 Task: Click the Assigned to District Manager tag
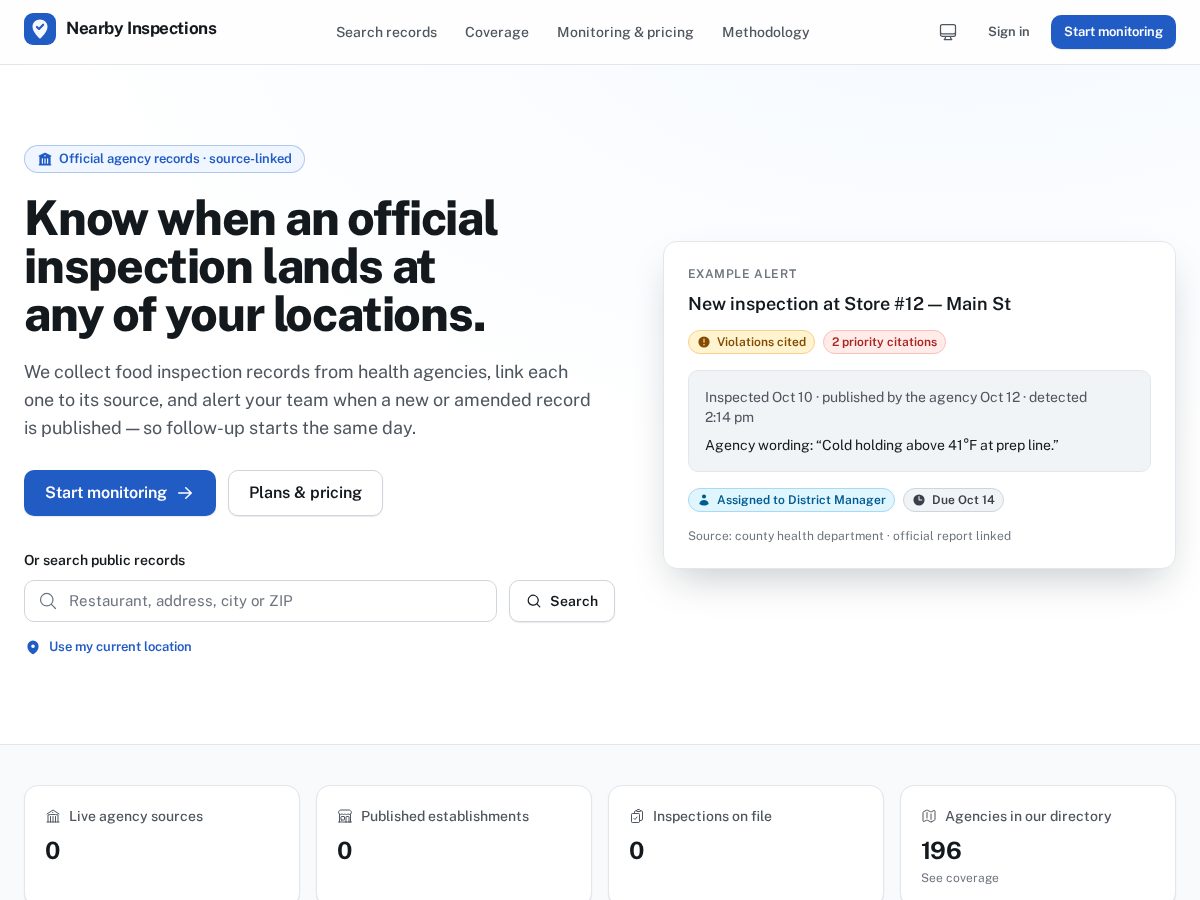pos(791,500)
